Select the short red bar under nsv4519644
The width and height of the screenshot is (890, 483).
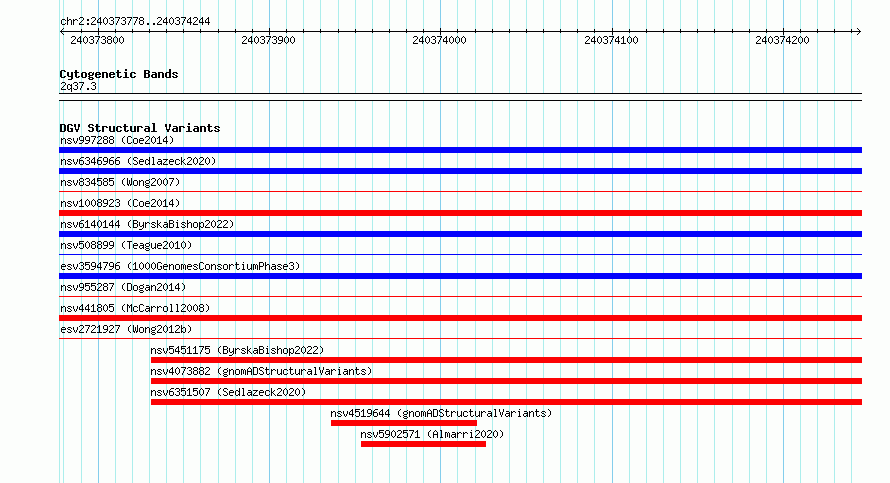coord(404,423)
